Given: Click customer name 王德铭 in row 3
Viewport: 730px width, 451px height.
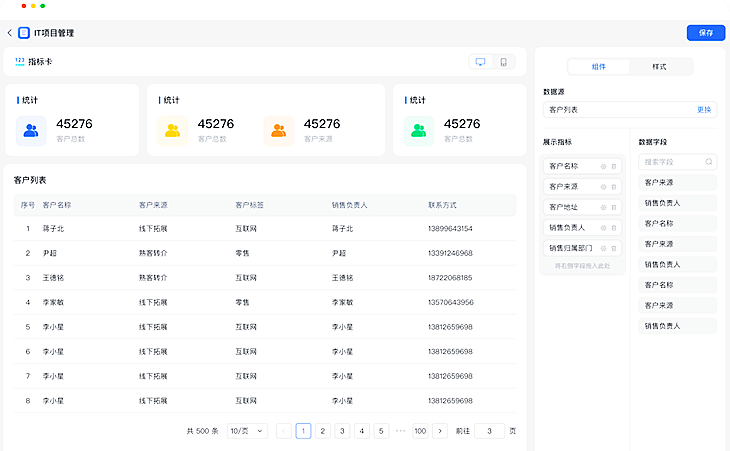Looking at the screenshot, I should [54, 278].
